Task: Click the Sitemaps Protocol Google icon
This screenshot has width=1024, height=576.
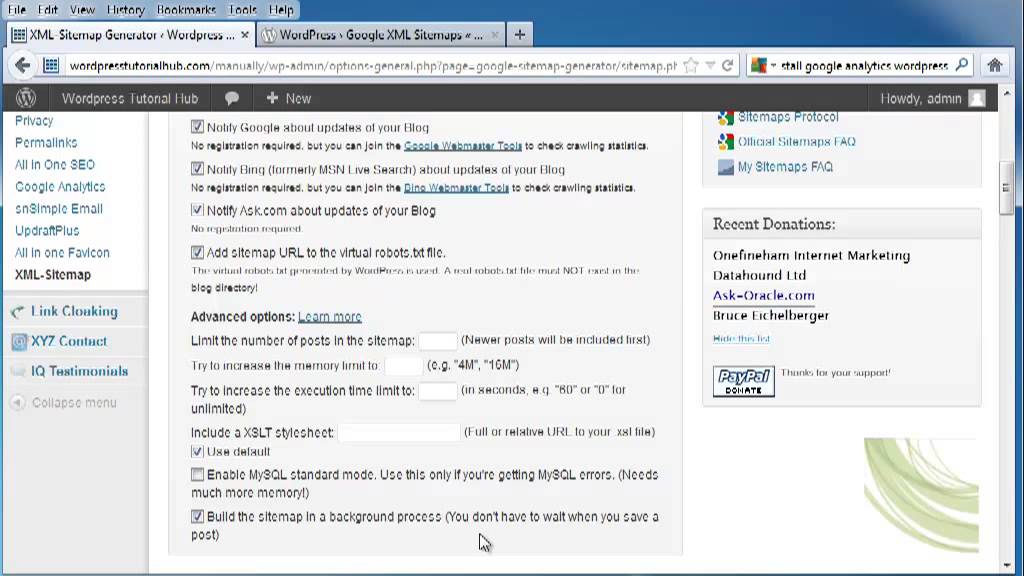Action: point(726,118)
